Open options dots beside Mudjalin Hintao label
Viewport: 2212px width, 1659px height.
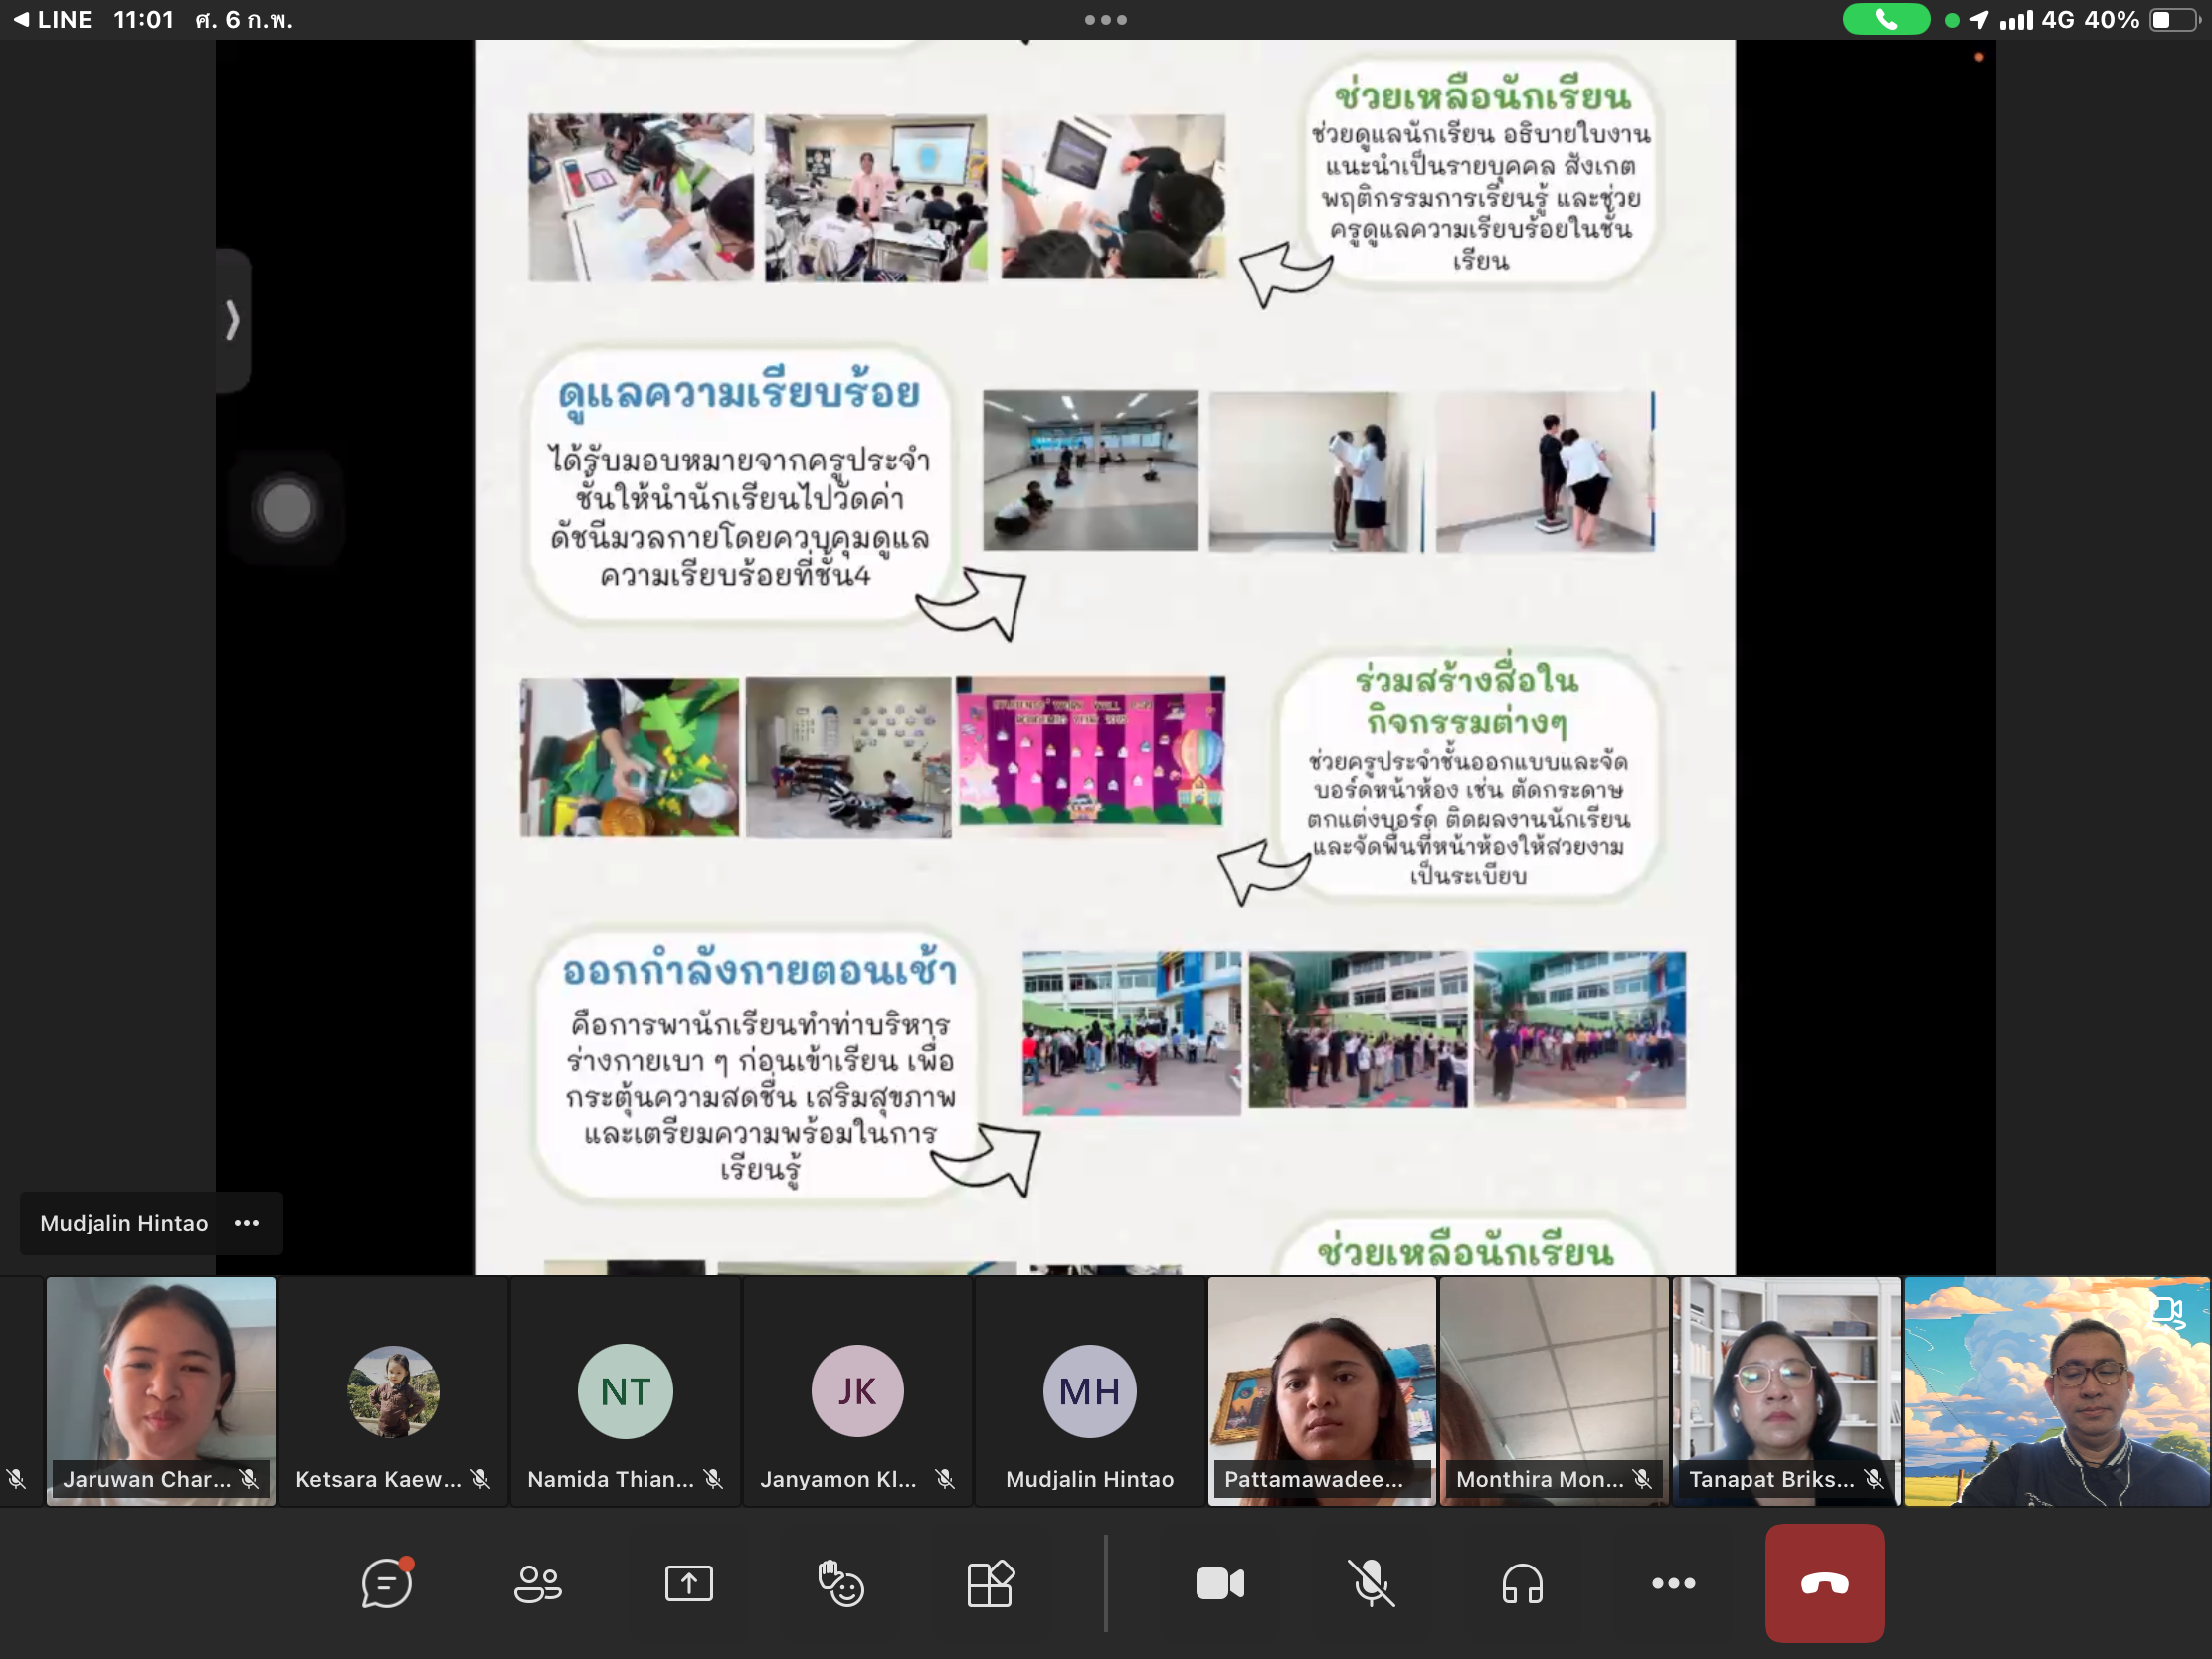point(247,1223)
